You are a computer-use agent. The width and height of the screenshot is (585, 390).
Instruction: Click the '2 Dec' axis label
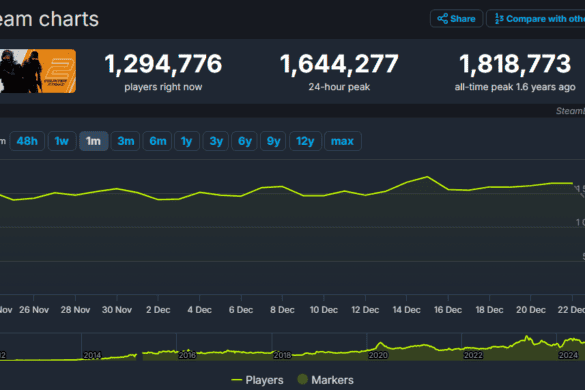coord(158,310)
